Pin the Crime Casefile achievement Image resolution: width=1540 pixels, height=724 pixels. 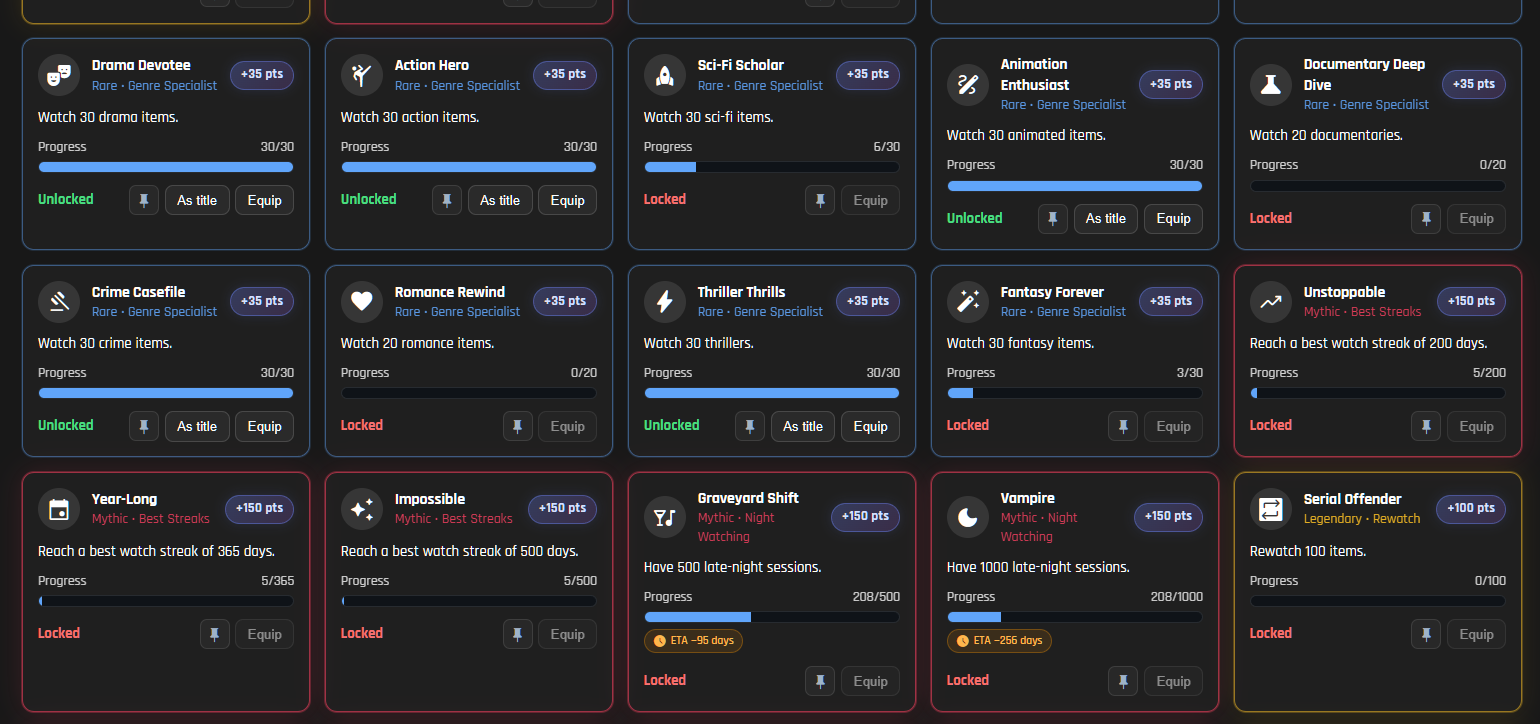144,426
